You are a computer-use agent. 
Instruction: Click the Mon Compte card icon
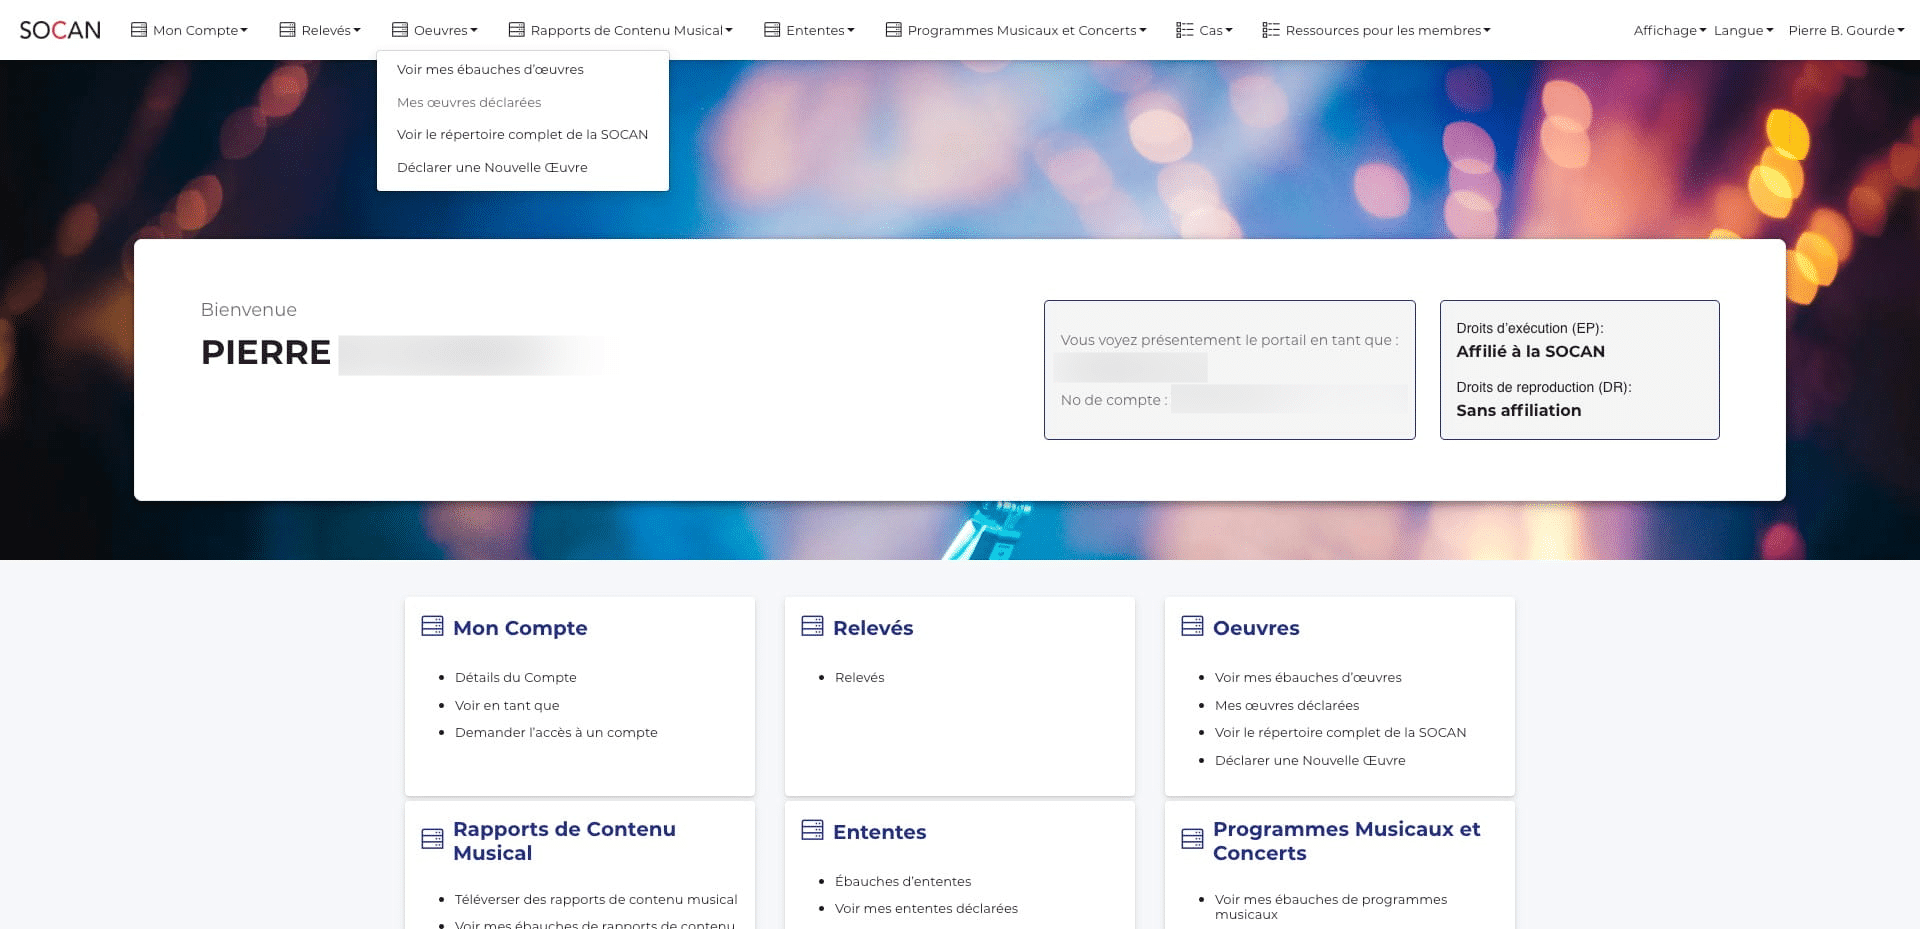(432, 626)
